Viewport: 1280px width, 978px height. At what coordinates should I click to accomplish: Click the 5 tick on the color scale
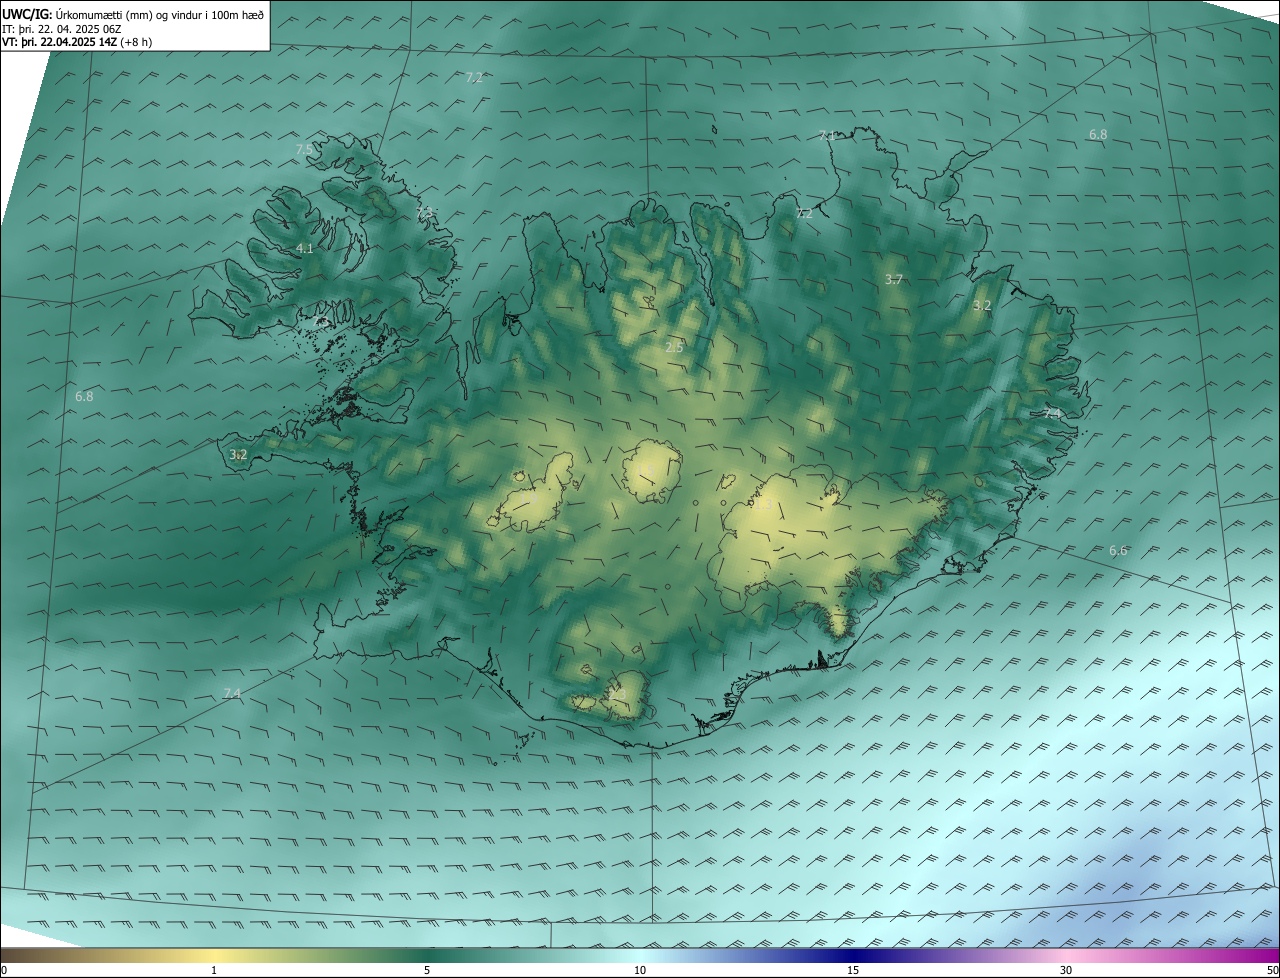point(427,970)
